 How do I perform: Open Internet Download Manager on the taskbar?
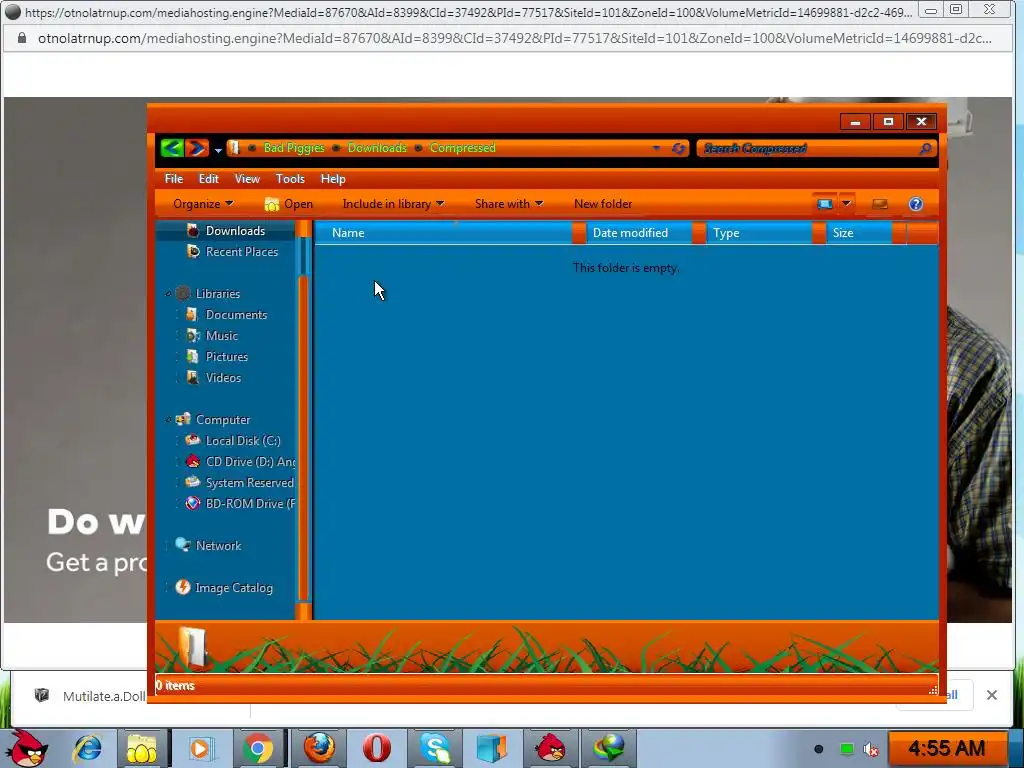point(609,748)
